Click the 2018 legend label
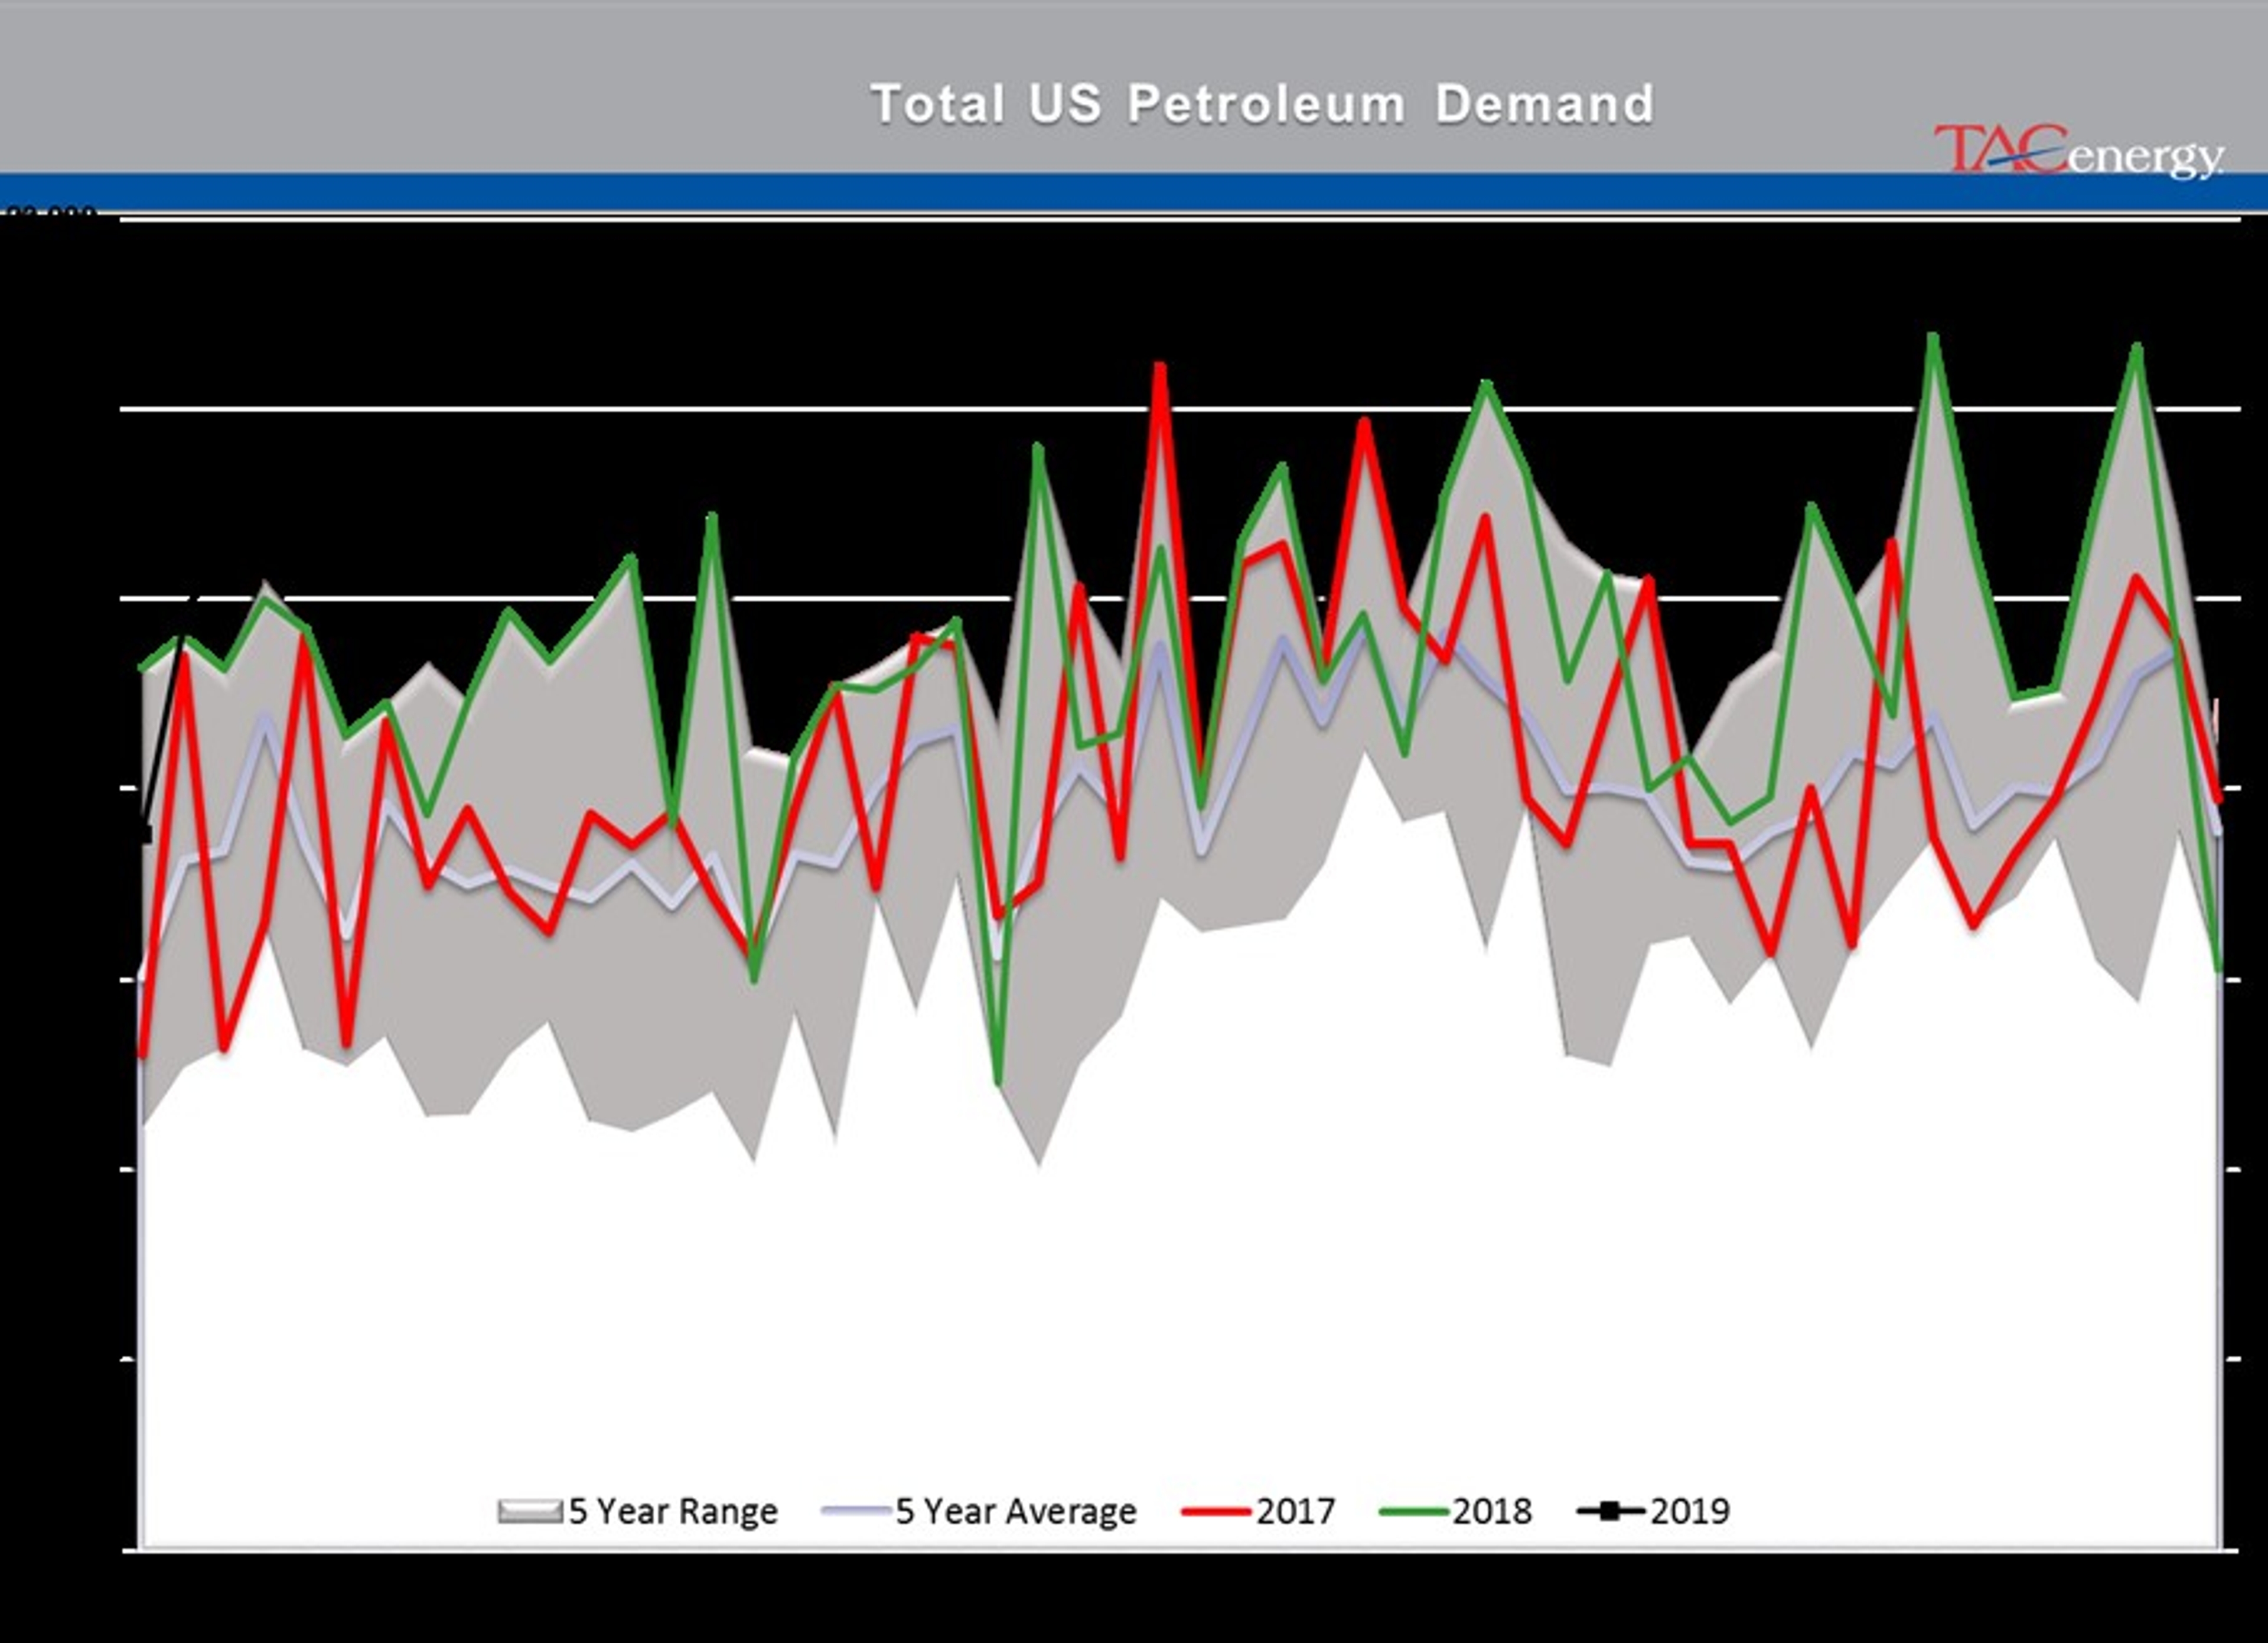The width and height of the screenshot is (2268, 1643). [1493, 1511]
